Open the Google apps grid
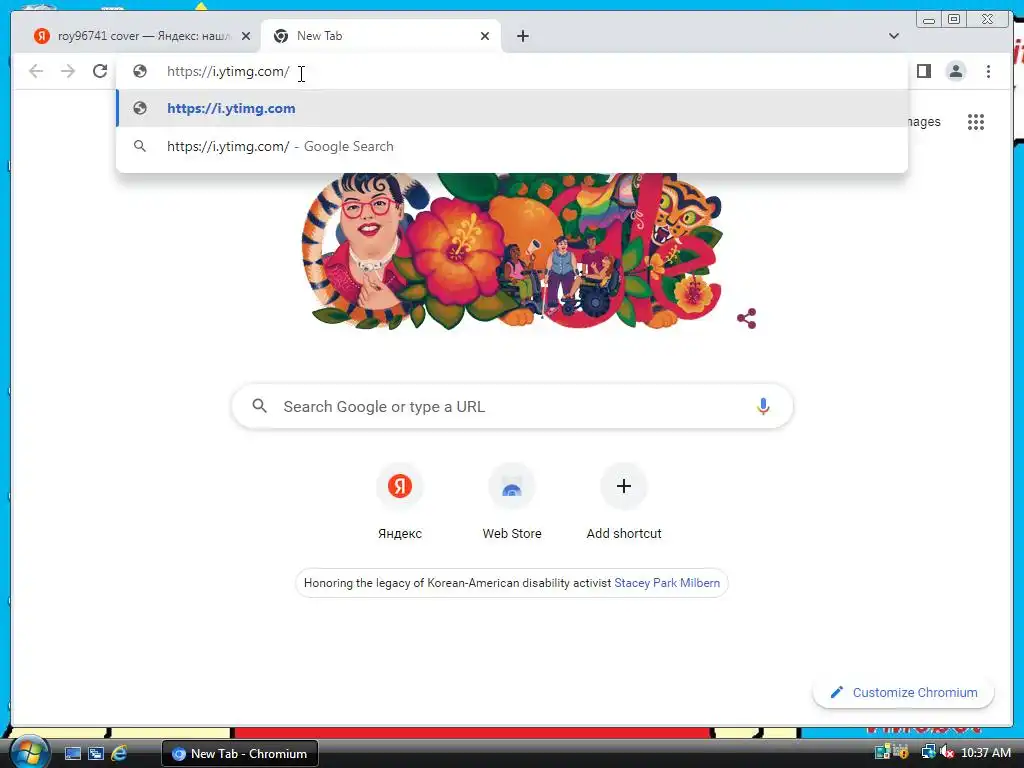1024x768 pixels. pyautogui.click(x=976, y=121)
